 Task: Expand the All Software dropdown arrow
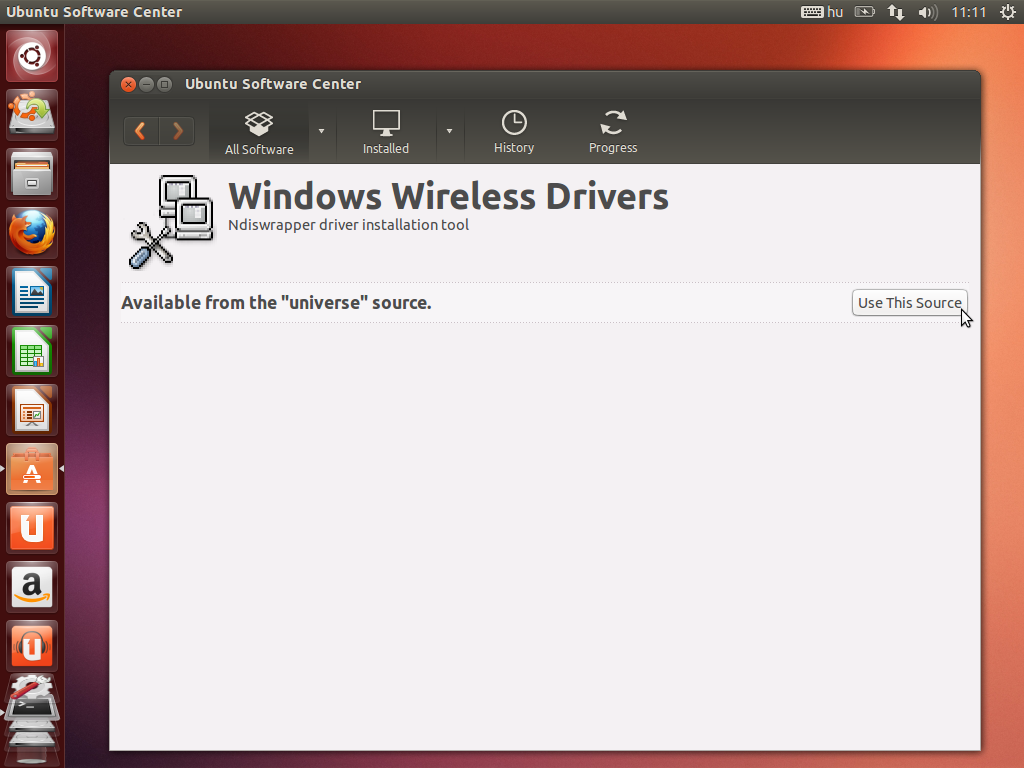pyautogui.click(x=321, y=131)
